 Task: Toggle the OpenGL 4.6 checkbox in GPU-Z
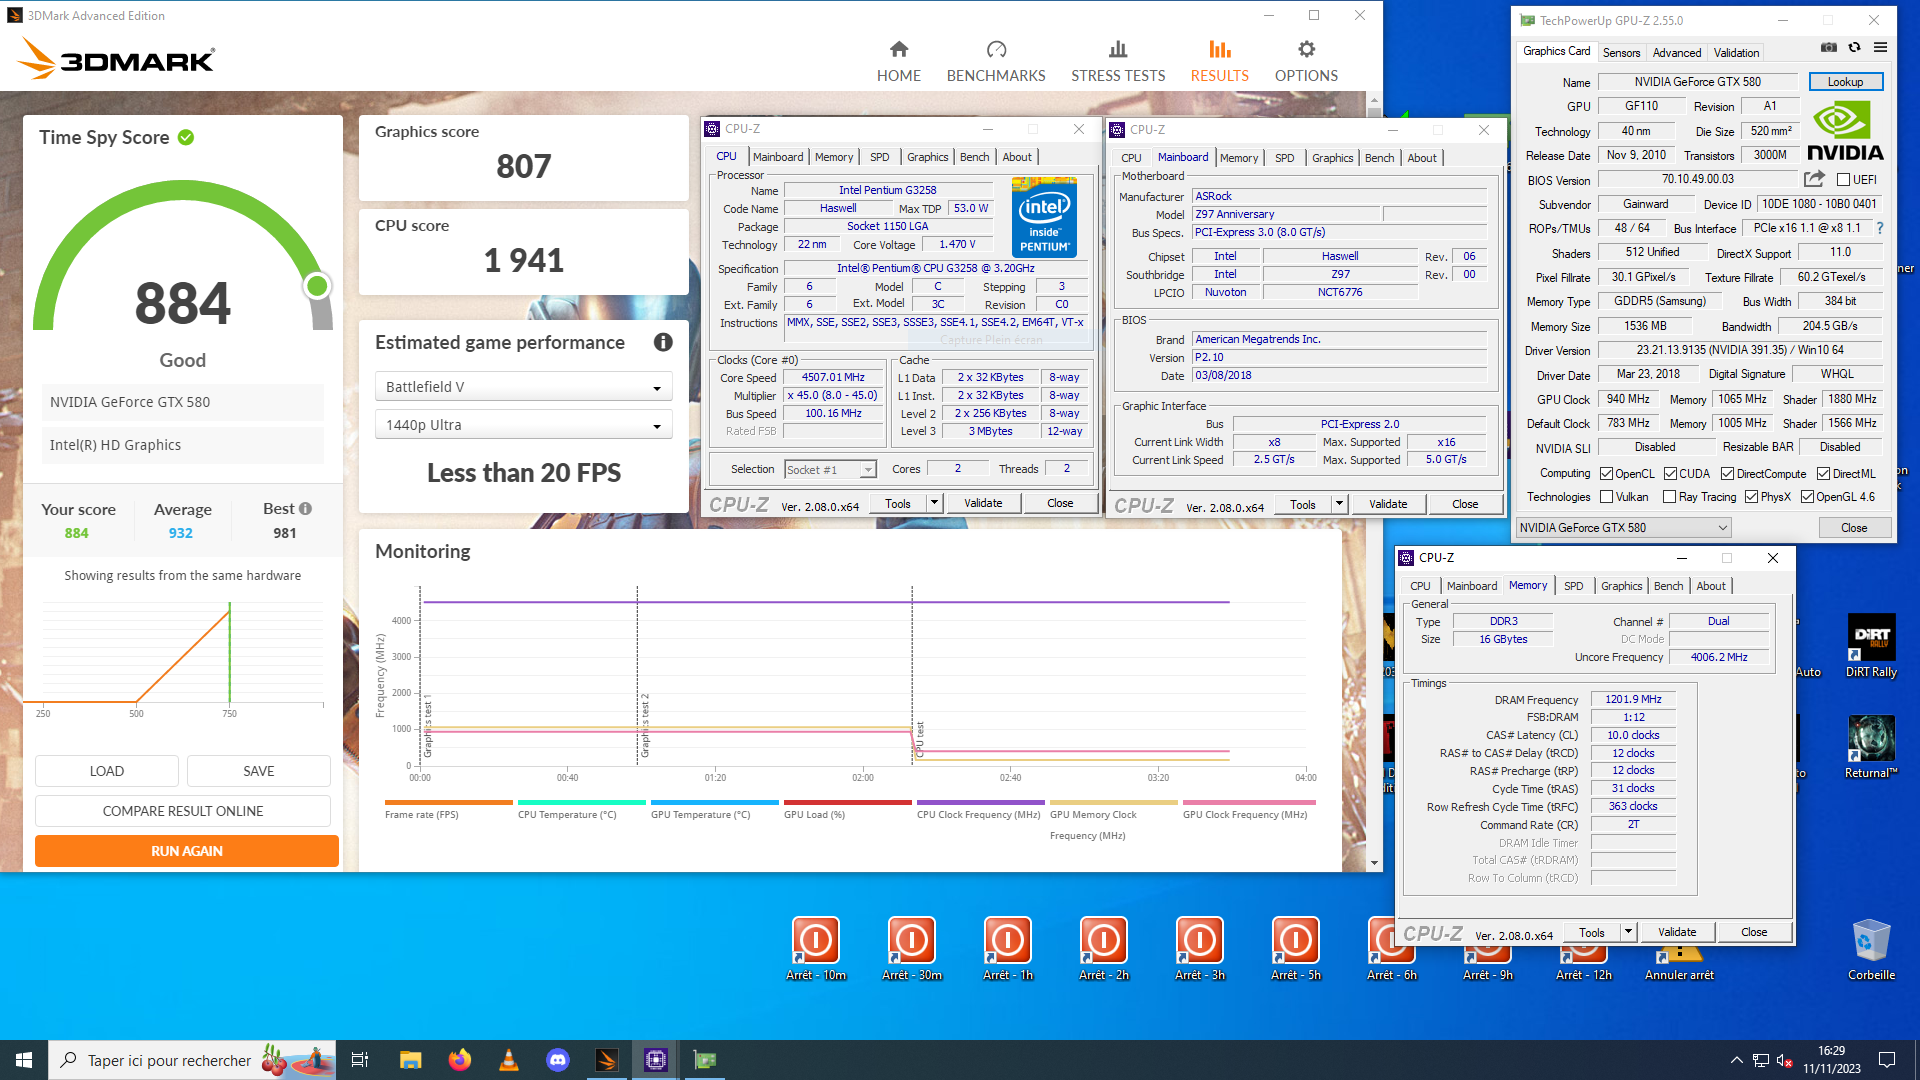tap(1807, 497)
